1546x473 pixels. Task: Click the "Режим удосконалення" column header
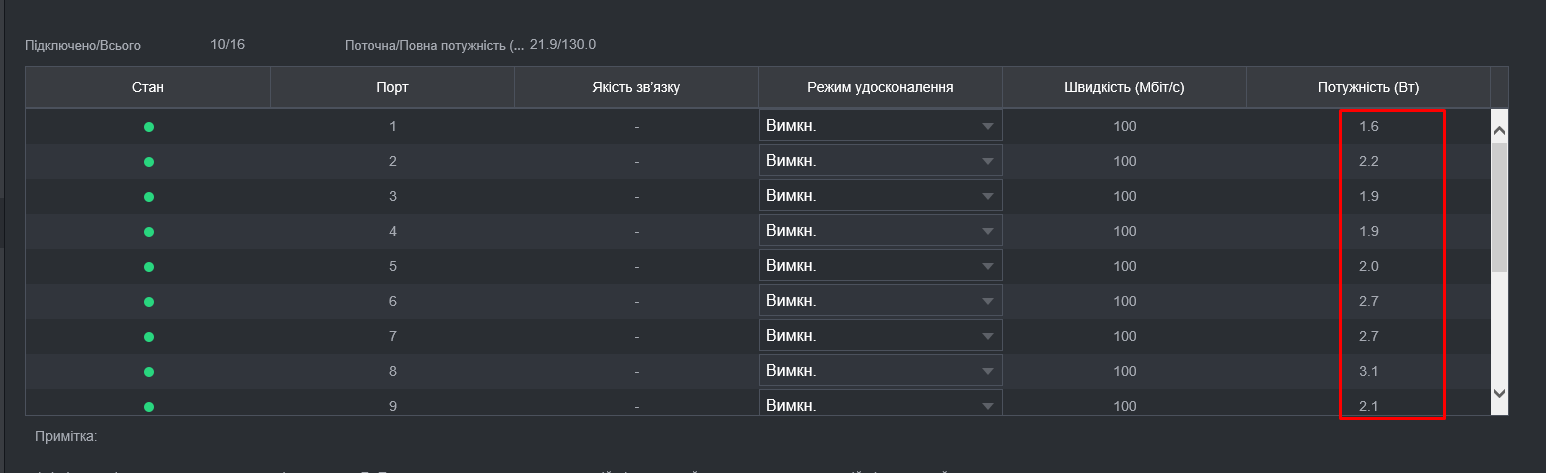880,87
